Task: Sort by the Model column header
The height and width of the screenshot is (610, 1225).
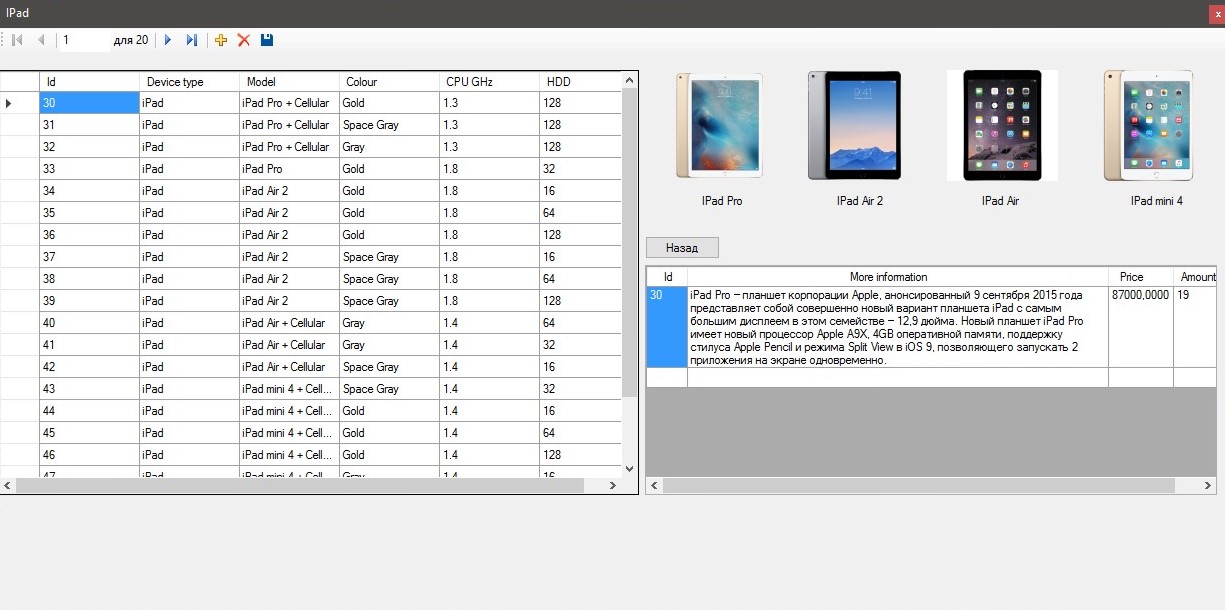Action: (x=289, y=82)
